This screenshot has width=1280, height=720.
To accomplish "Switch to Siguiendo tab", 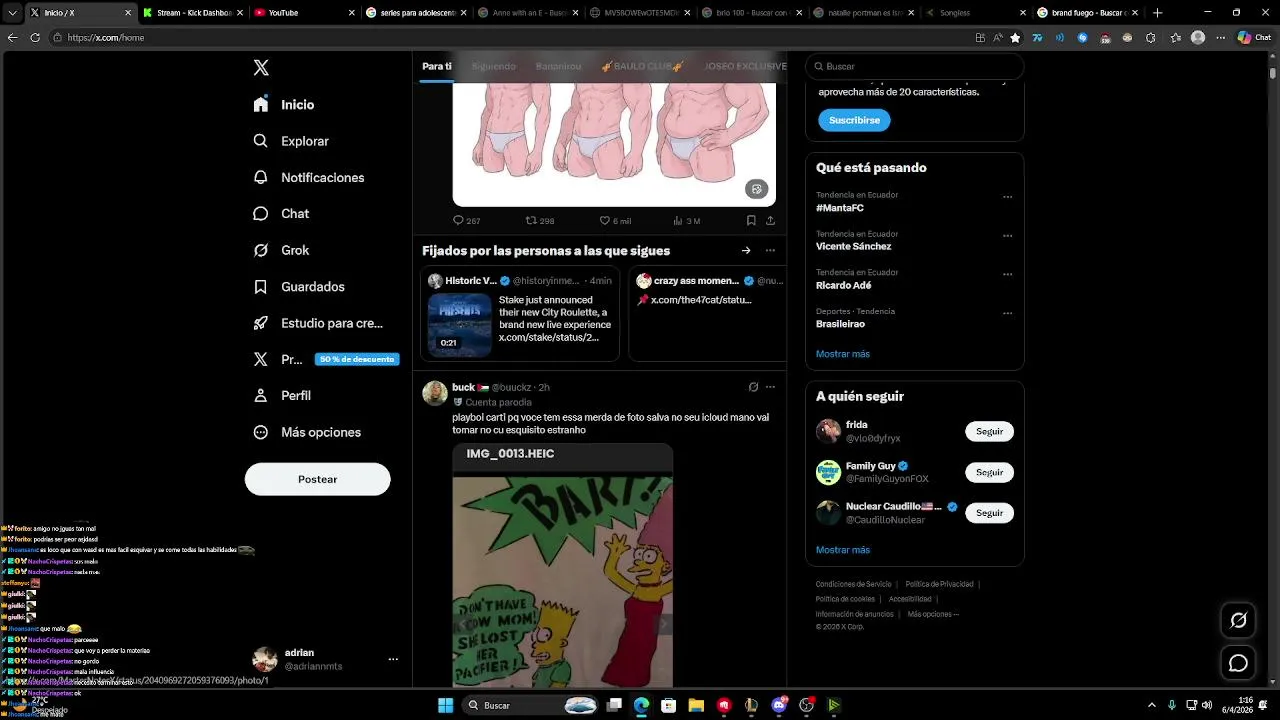I will pyautogui.click(x=494, y=66).
